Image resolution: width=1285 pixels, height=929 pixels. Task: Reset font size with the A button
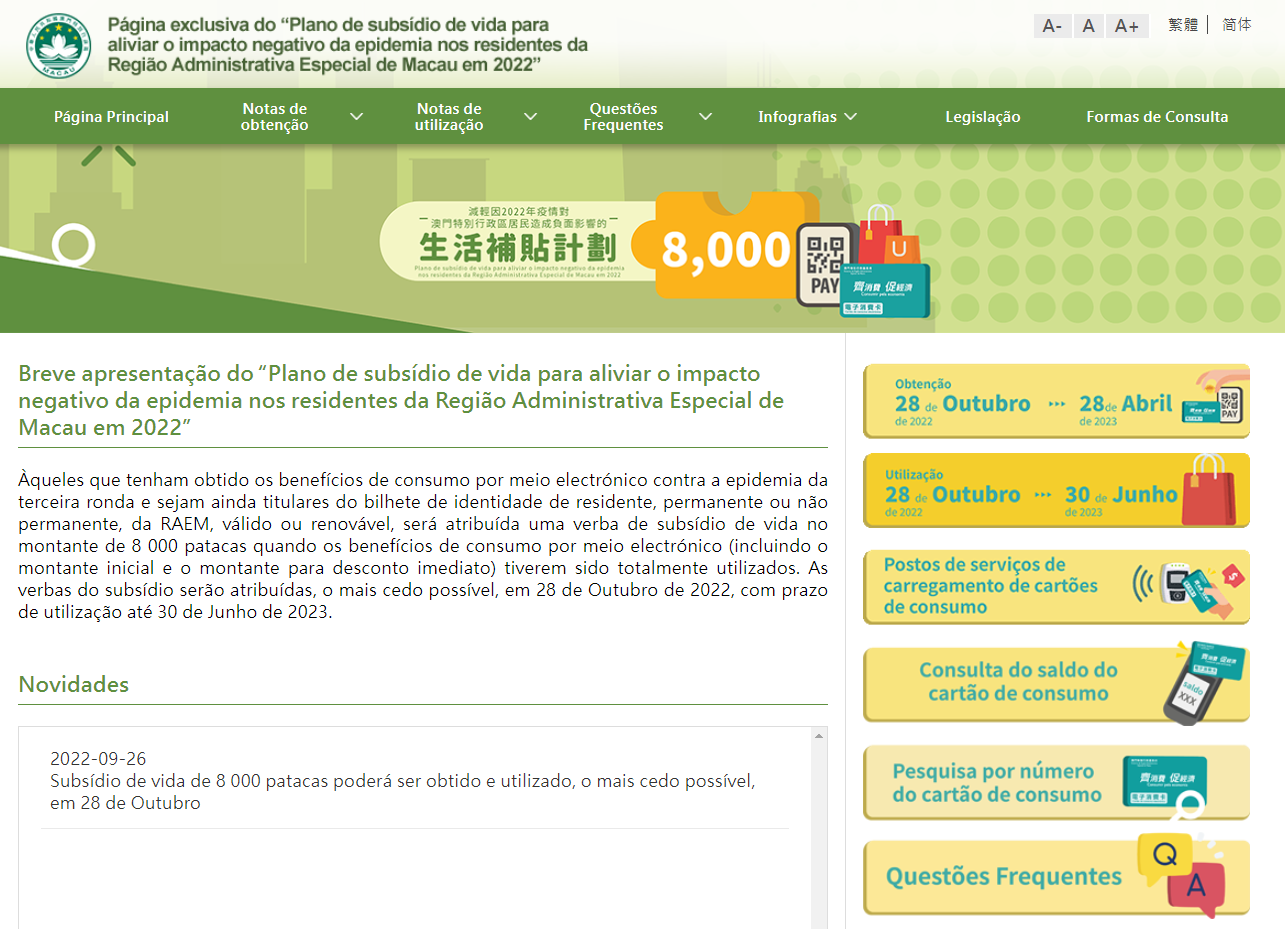click(x=1089, y=26)
